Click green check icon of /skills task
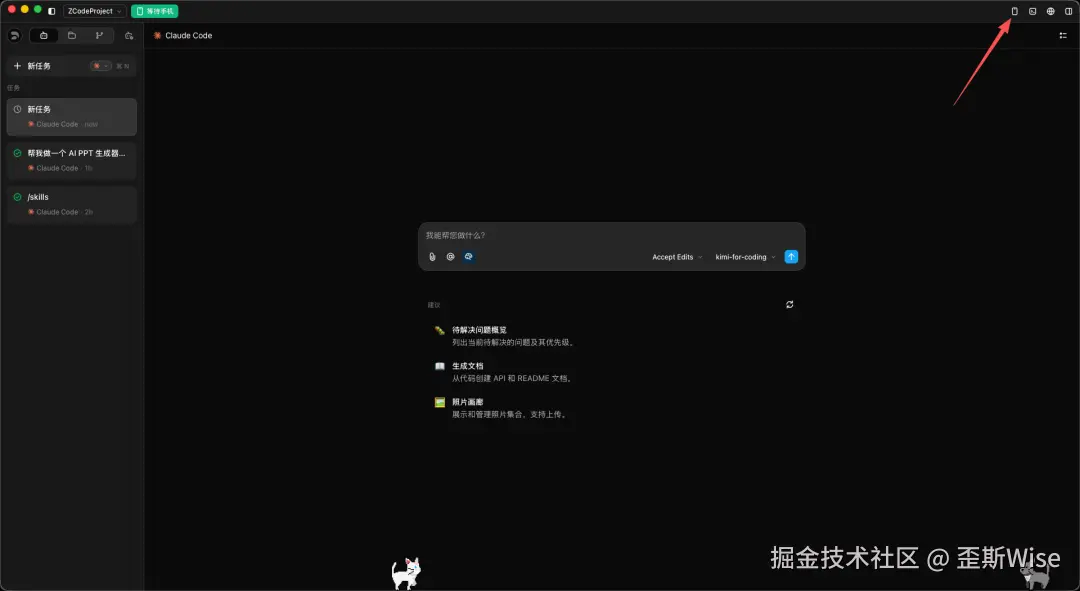This screenshot has height=591, width=1080. 17,197
